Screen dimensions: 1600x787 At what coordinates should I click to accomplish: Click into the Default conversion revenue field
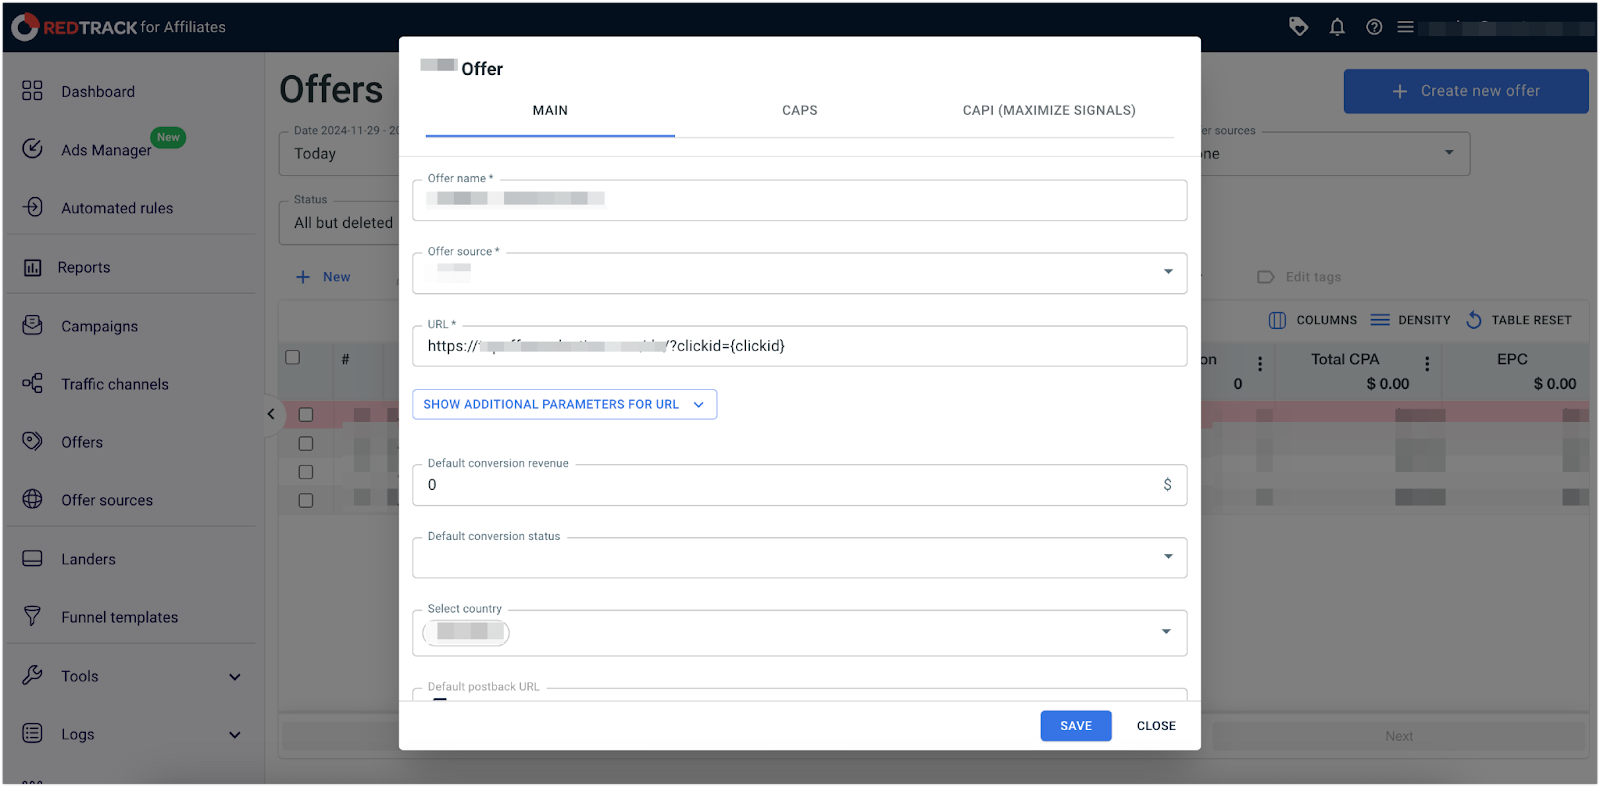coord(790,485)
